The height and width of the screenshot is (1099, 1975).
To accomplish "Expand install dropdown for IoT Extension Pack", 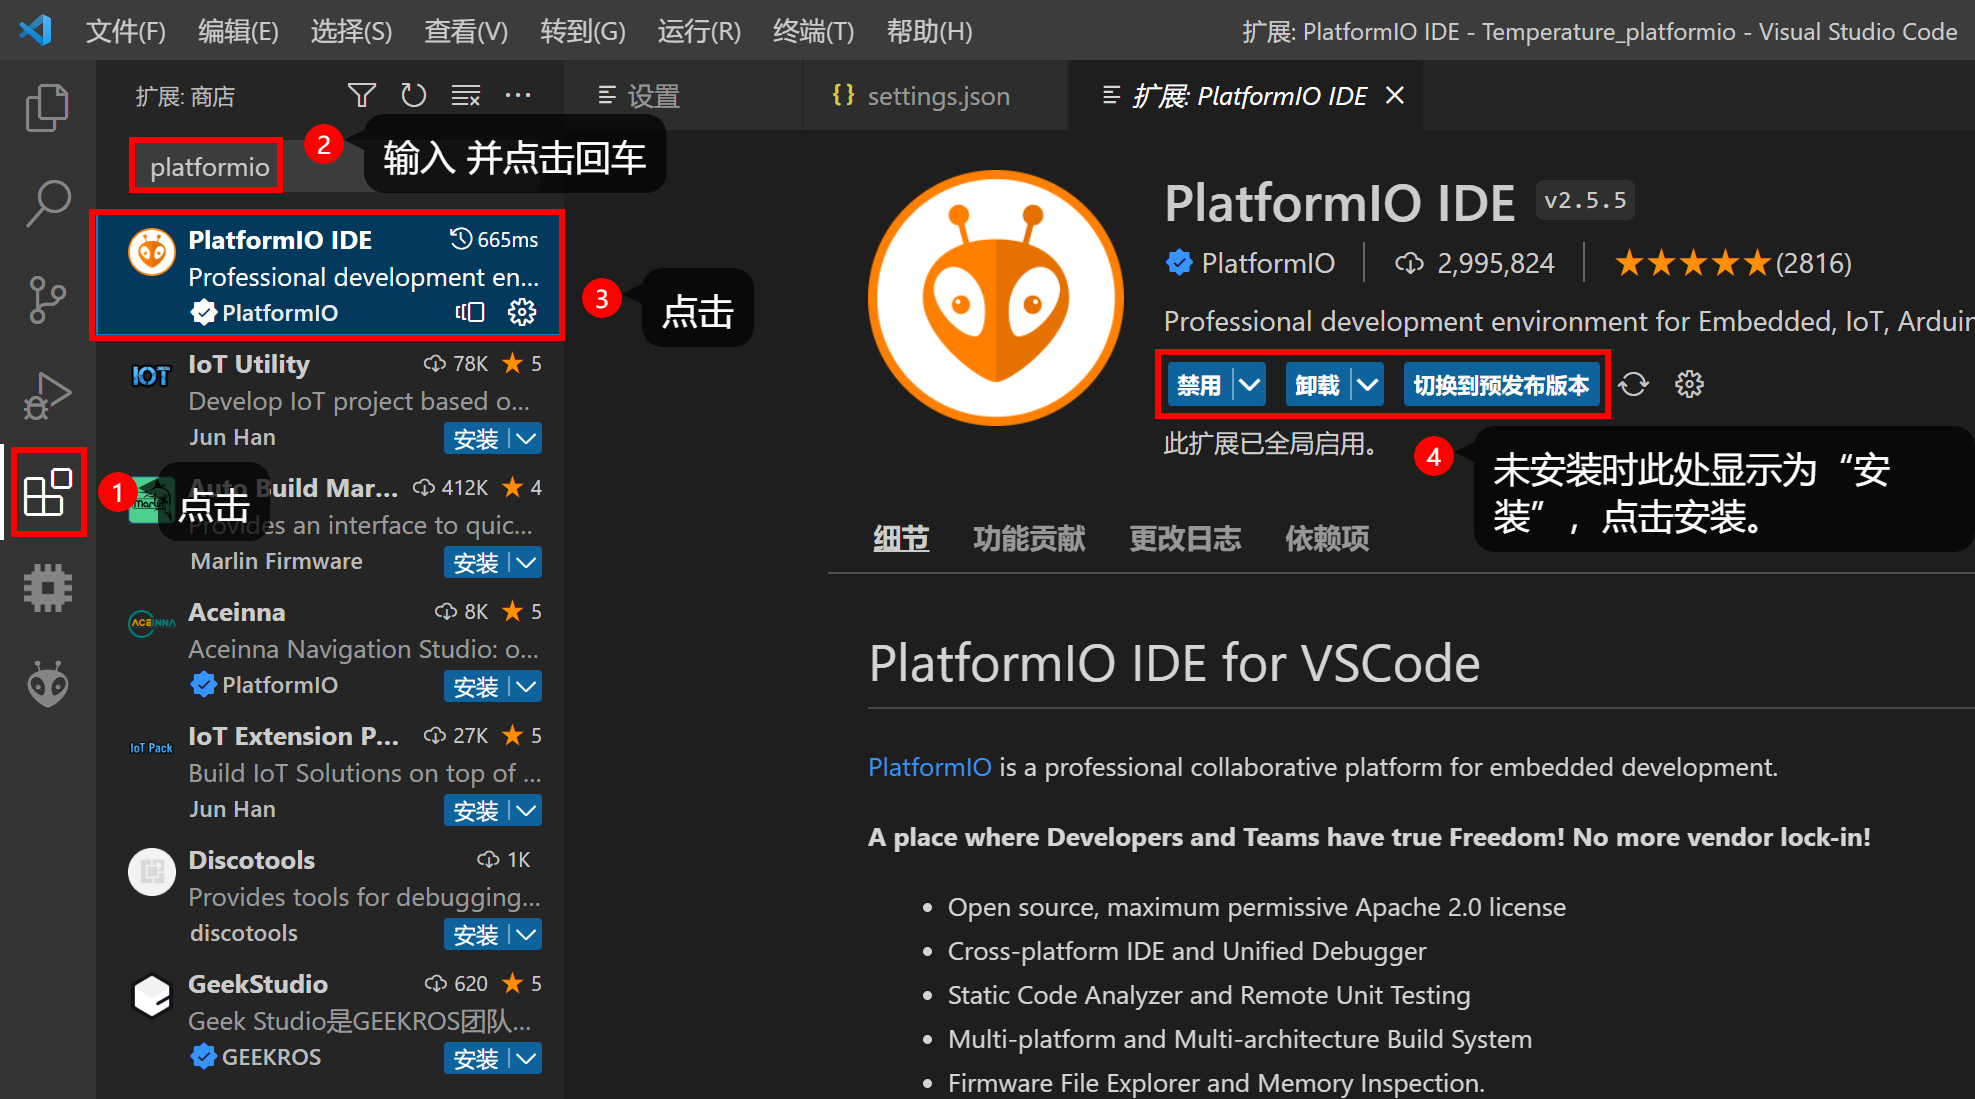I will (526, 811).
